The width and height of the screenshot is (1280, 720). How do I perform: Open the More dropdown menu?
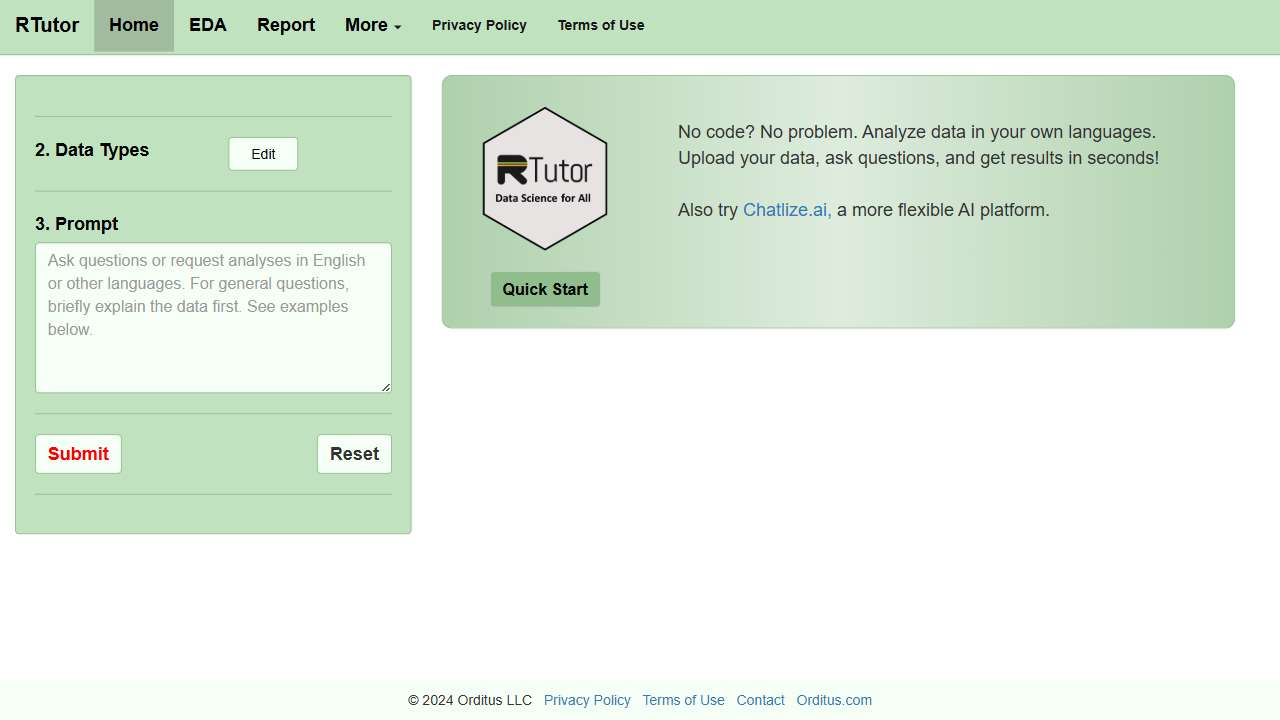click(x=372, y=25)
